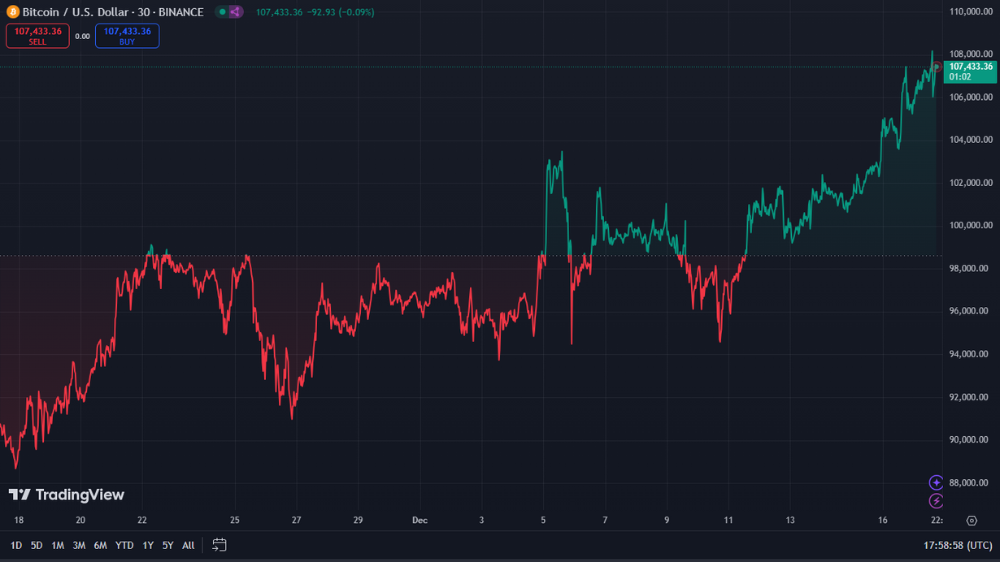Click the price line's last-value marker dot
This screenshot has width=1000, height=562.
[937, 66]
